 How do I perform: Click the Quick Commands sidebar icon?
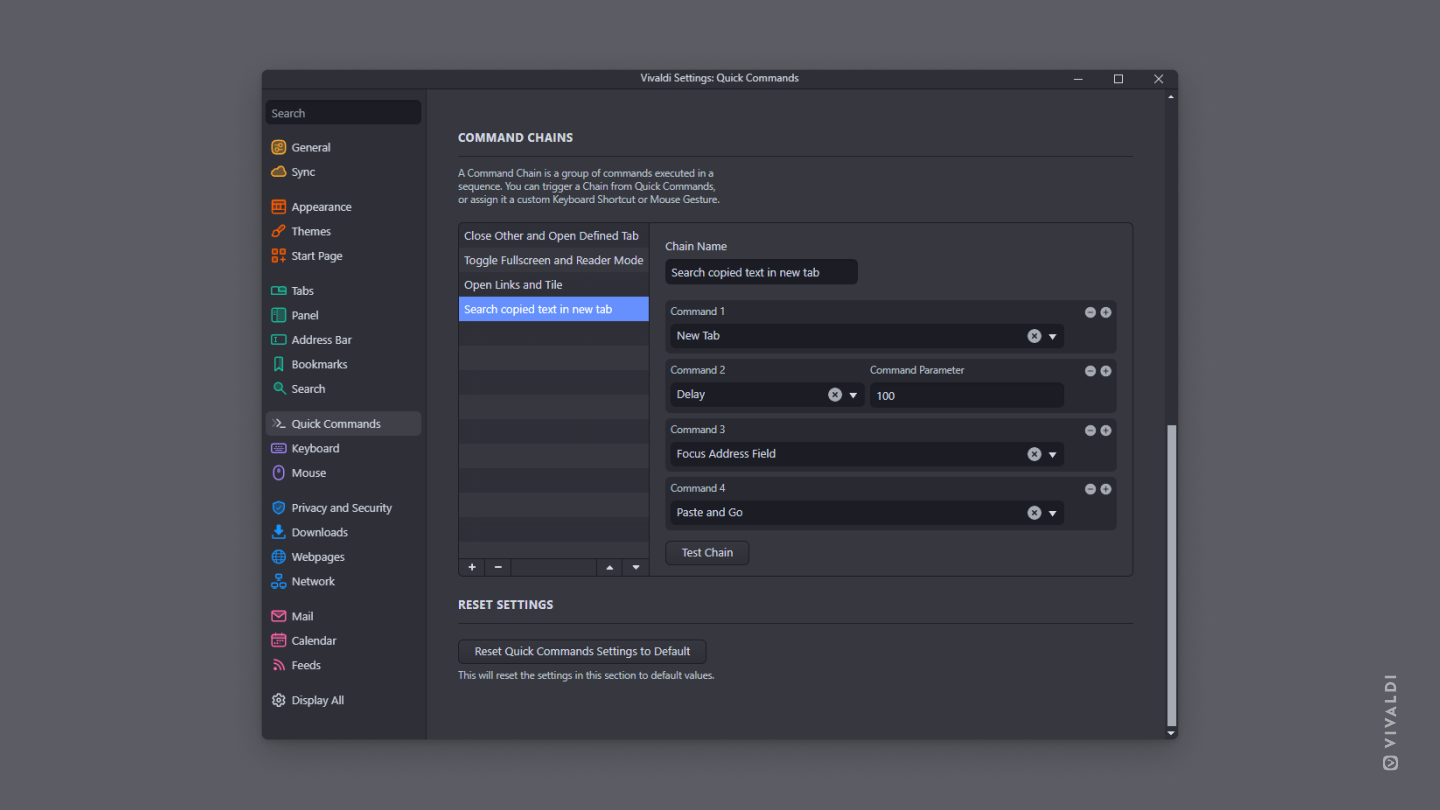pos(279,424)
